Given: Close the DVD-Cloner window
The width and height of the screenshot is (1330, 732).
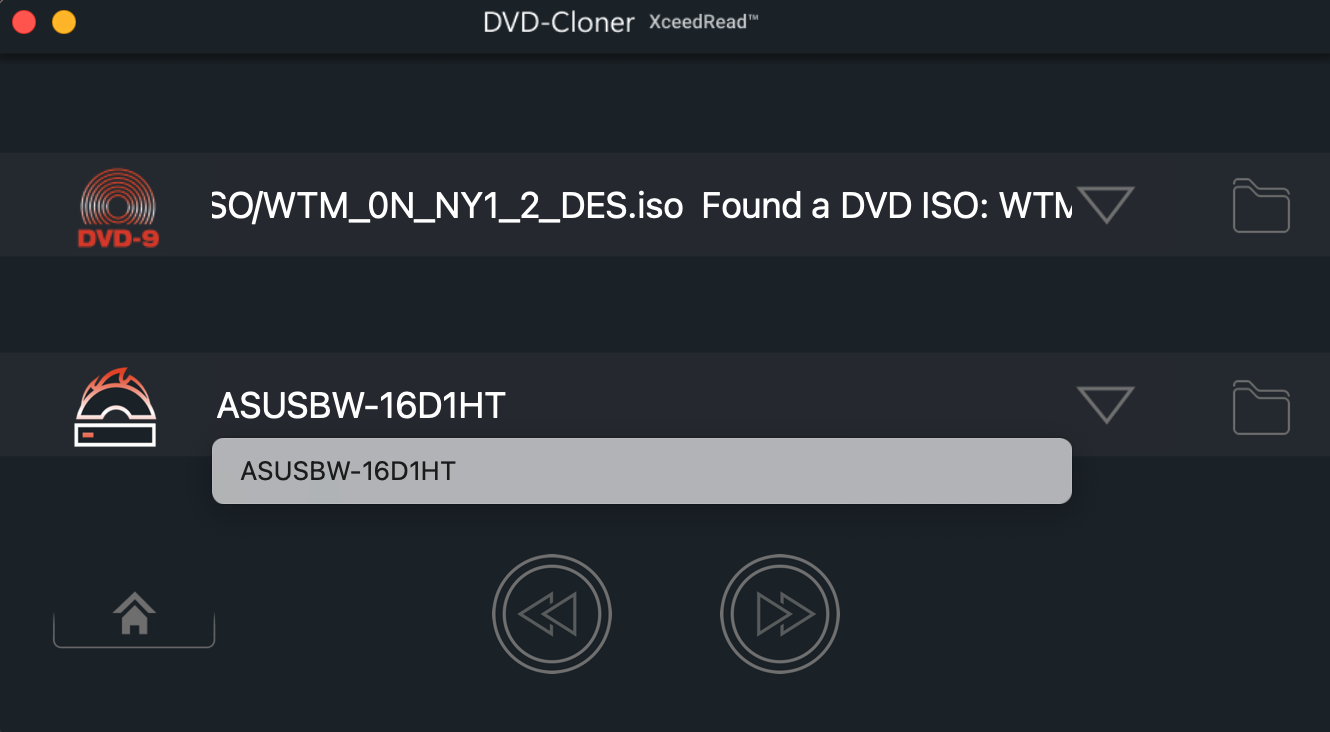Looking at the screenshot, I should (24, 22).
